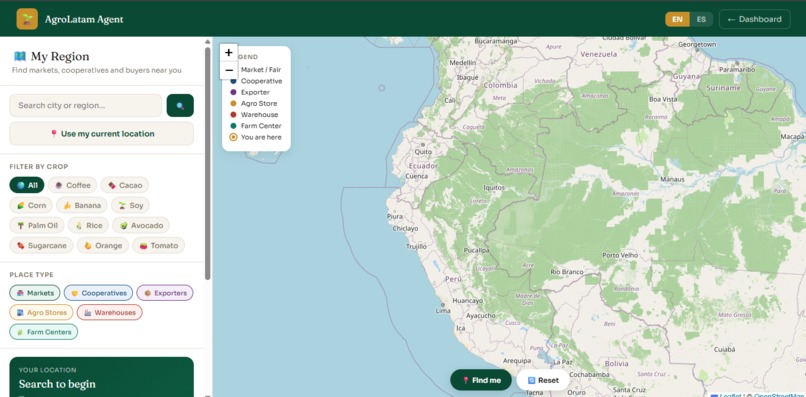This screenshot has height=397, width=806.
Task: Toggle Agro Stores place type
Action: coord(41,312)
